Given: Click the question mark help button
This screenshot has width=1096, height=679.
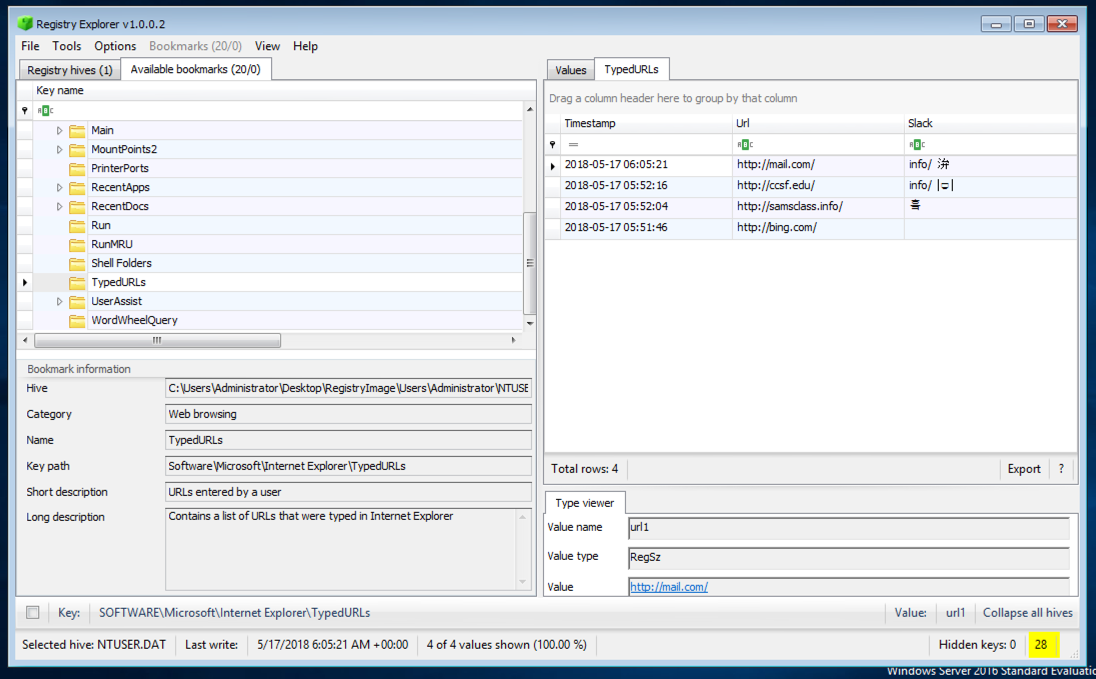Looking at the screenshot, I should coord(1061,469).
